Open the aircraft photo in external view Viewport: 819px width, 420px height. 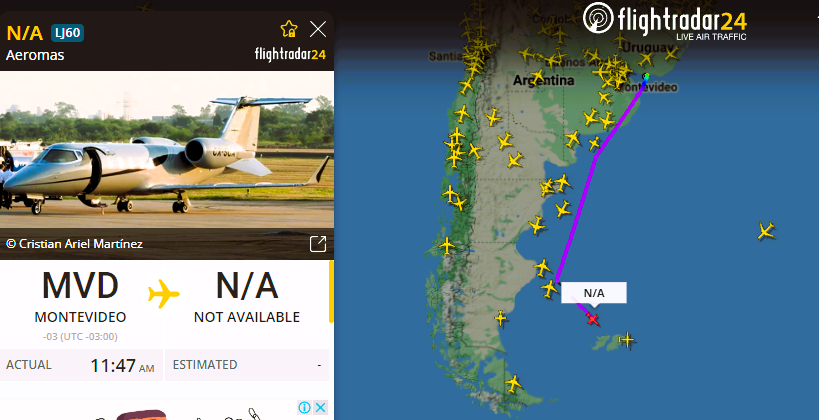pyautogui.click(x=318, y=244)
